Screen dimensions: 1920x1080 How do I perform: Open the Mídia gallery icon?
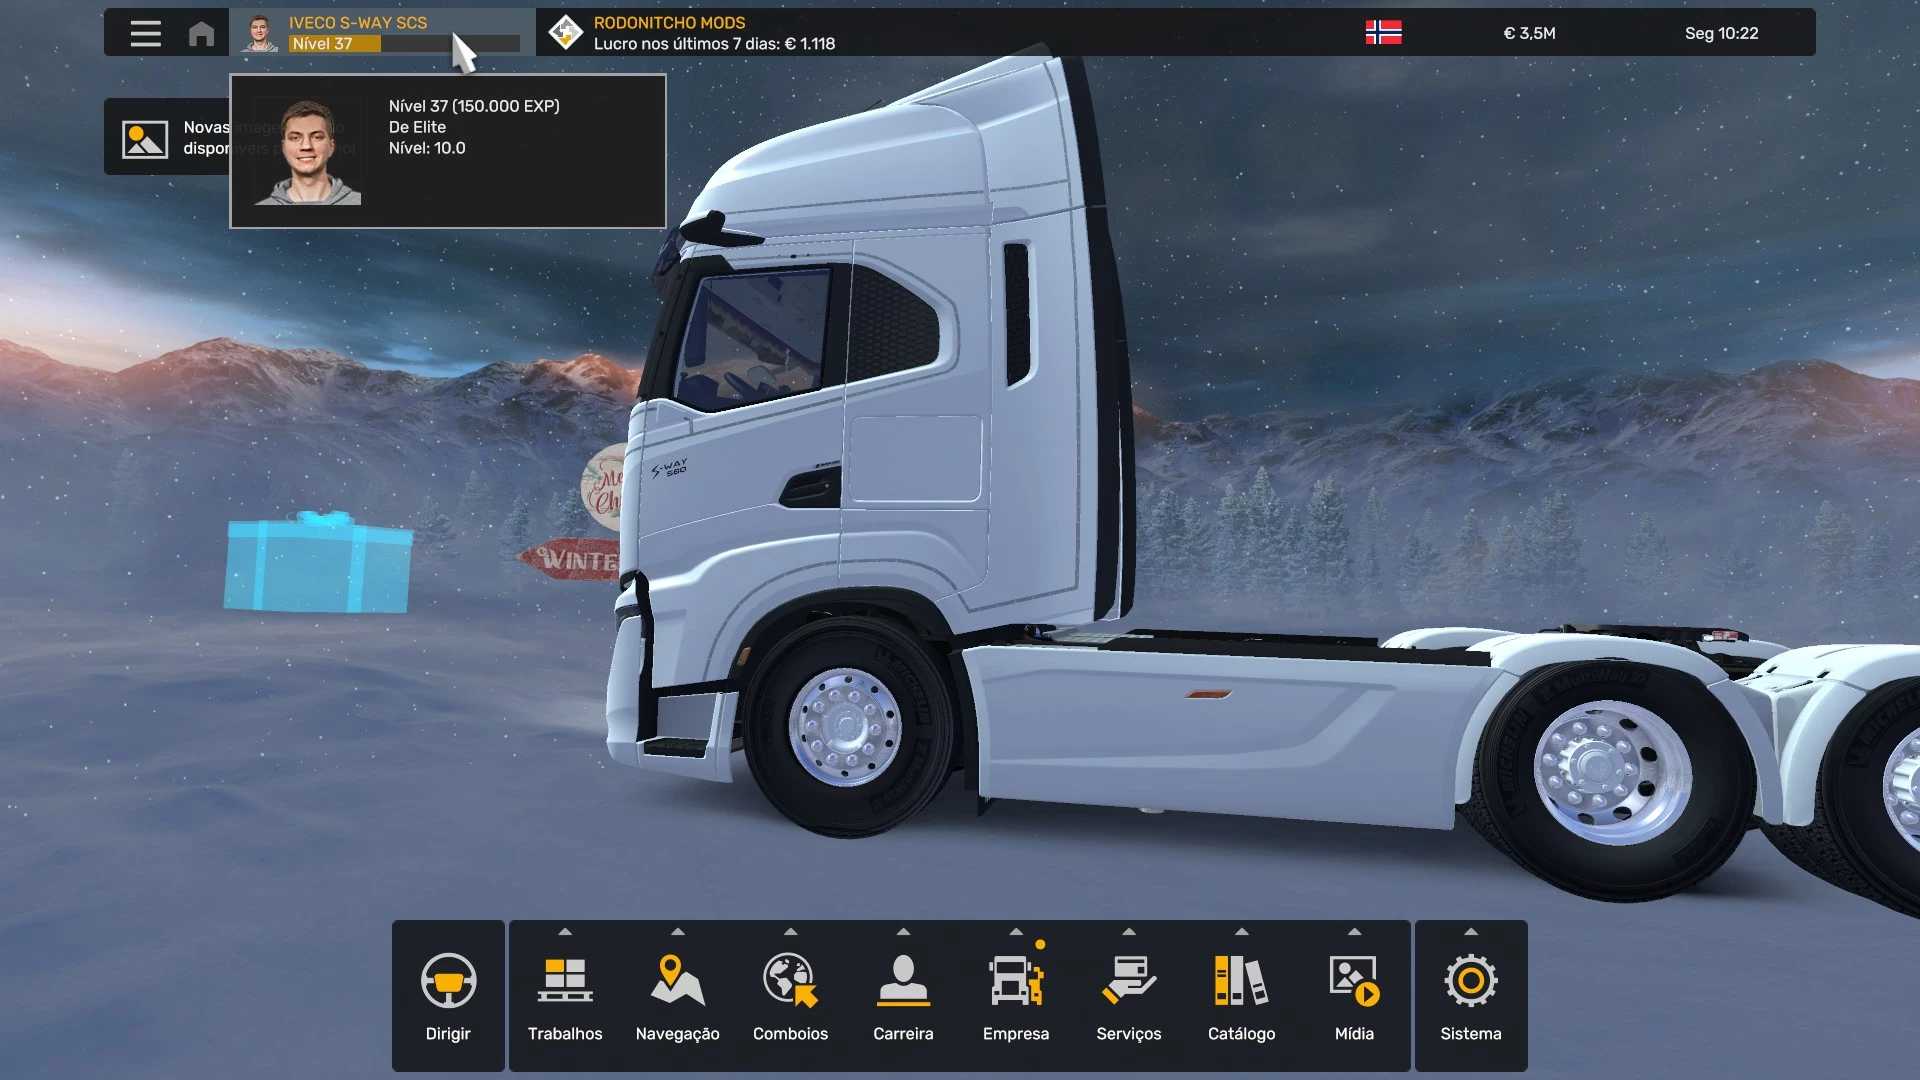1354,981
